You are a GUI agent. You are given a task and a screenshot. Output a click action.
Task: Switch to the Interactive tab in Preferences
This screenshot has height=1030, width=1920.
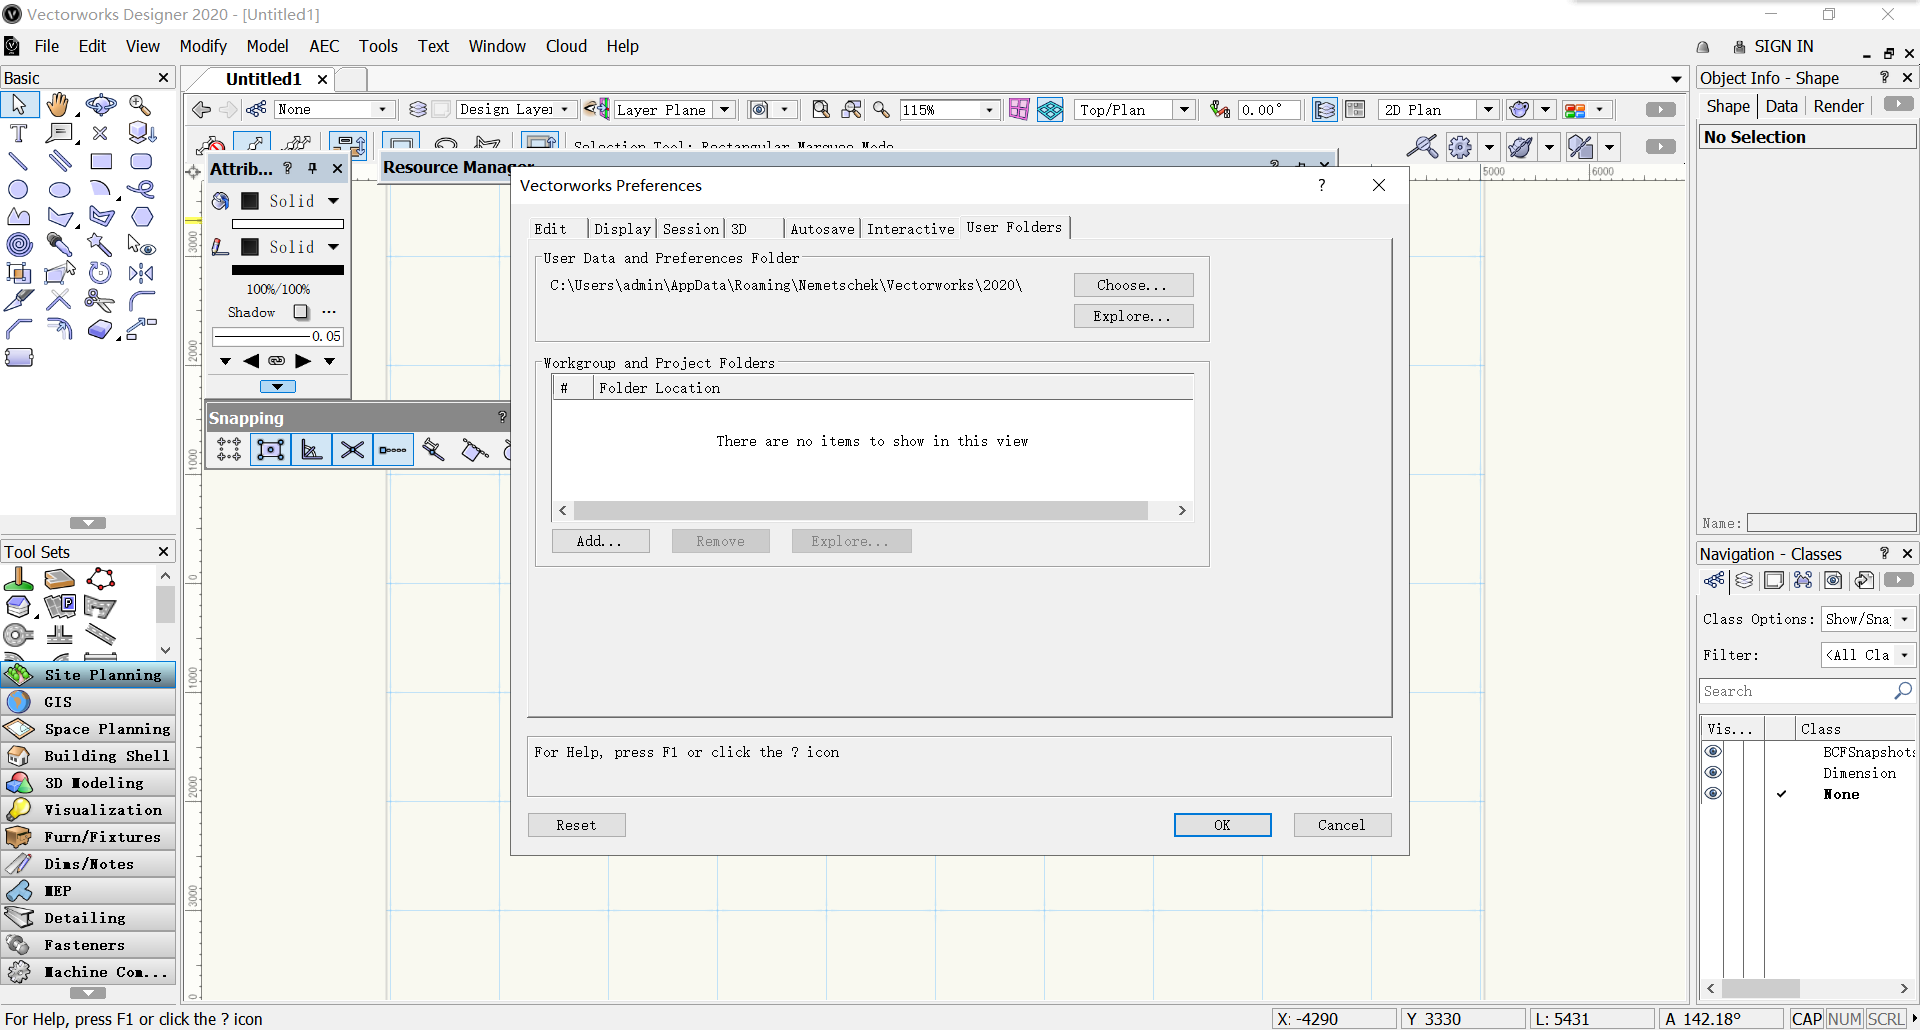click(910, 229)
